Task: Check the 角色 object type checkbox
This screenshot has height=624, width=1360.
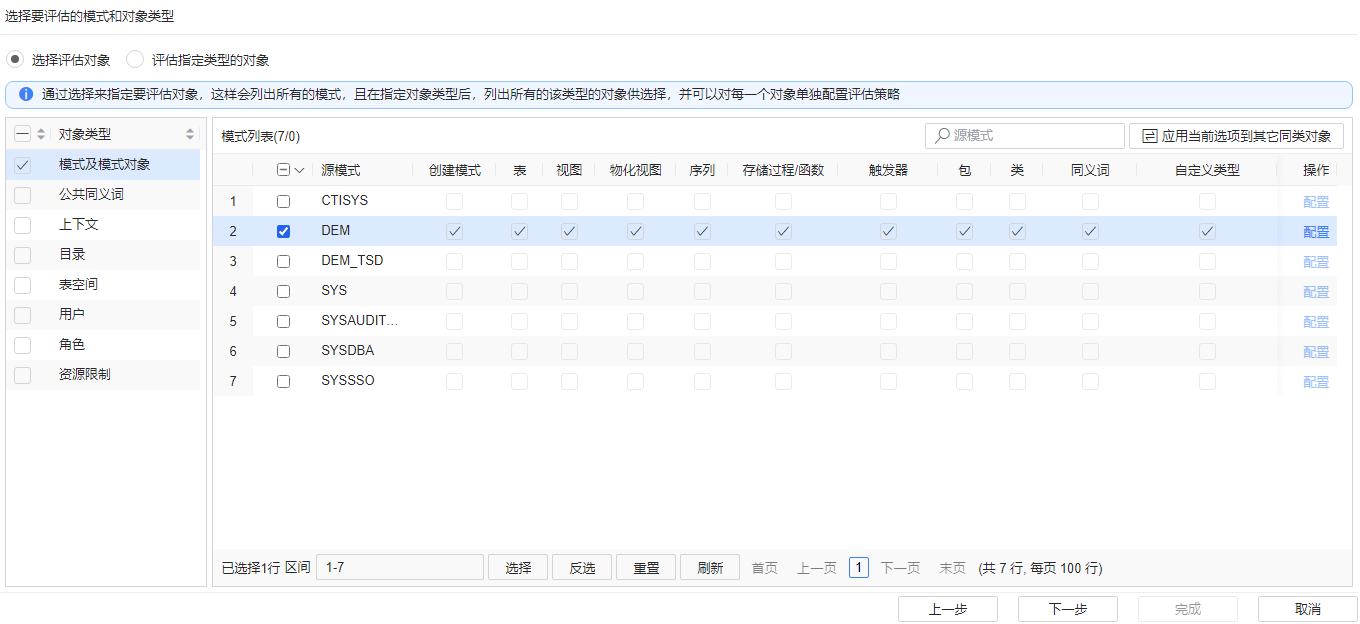Action: pyautogui.click(x=23, y=344)
